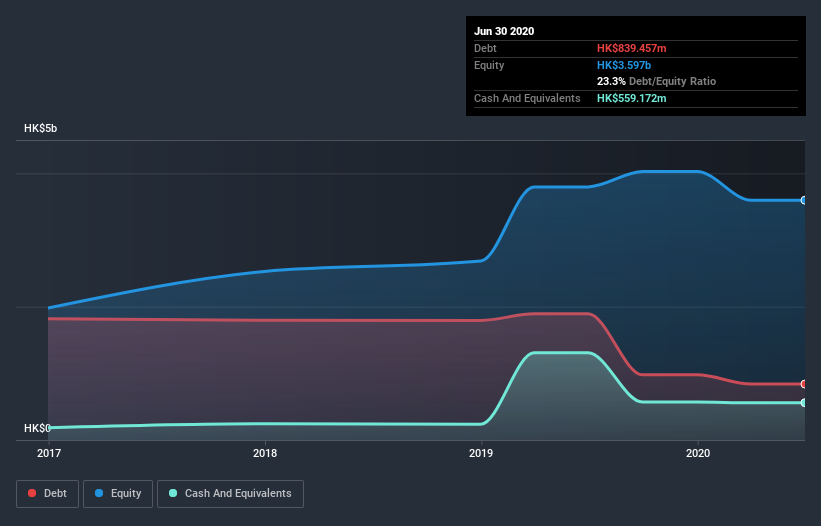Click the blue Equity legend dot
The width and height of the screenshot is (821, 526).
(x=98, y=493)
